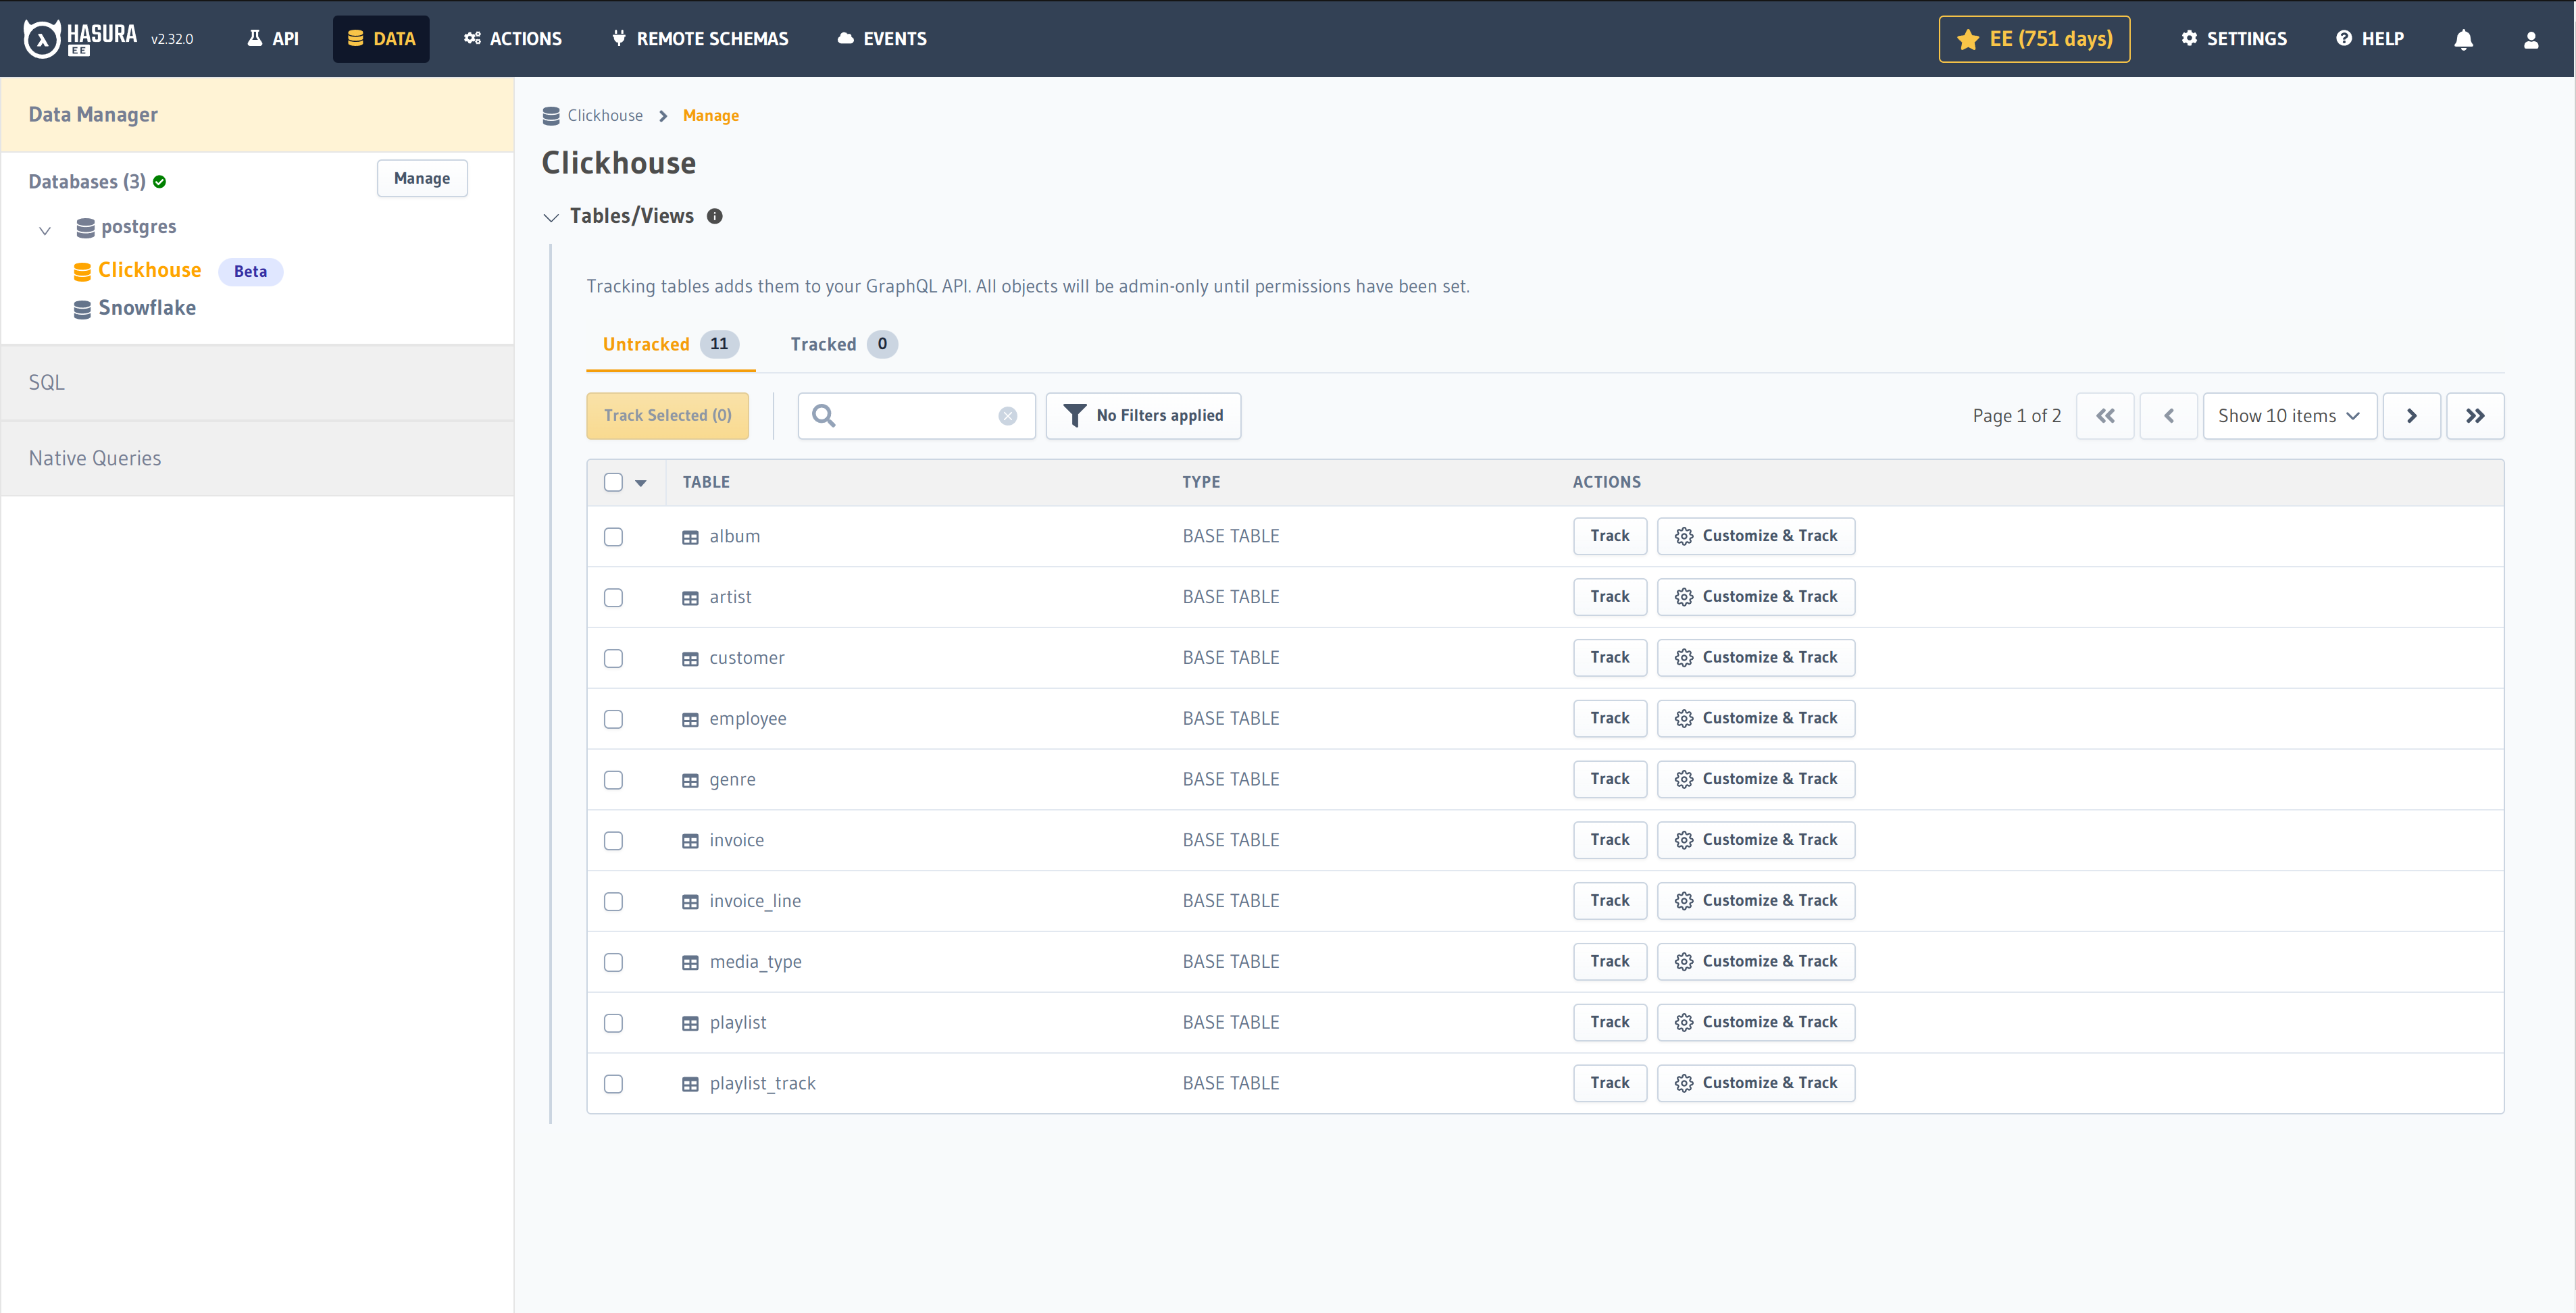Click the table icon next to invoice_line
The image size is (2576, 1313).
(690, 902)
